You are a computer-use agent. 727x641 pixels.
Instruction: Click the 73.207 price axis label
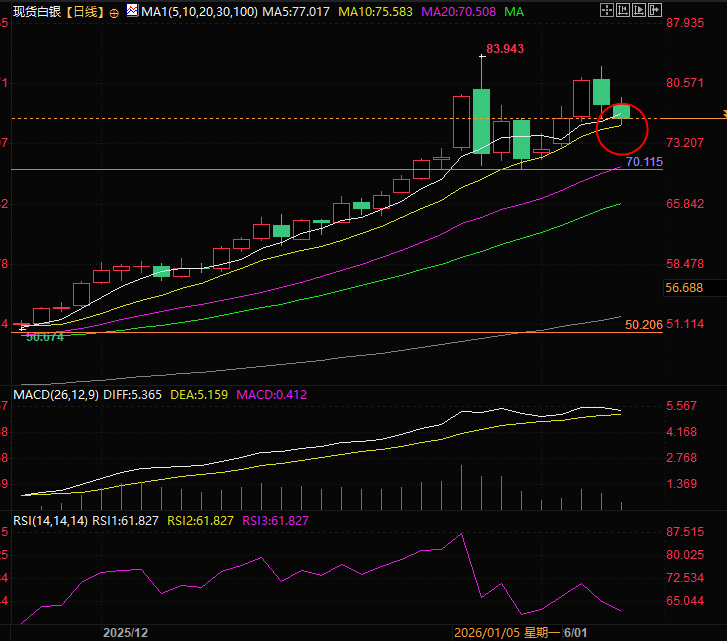tap(685, 143)
